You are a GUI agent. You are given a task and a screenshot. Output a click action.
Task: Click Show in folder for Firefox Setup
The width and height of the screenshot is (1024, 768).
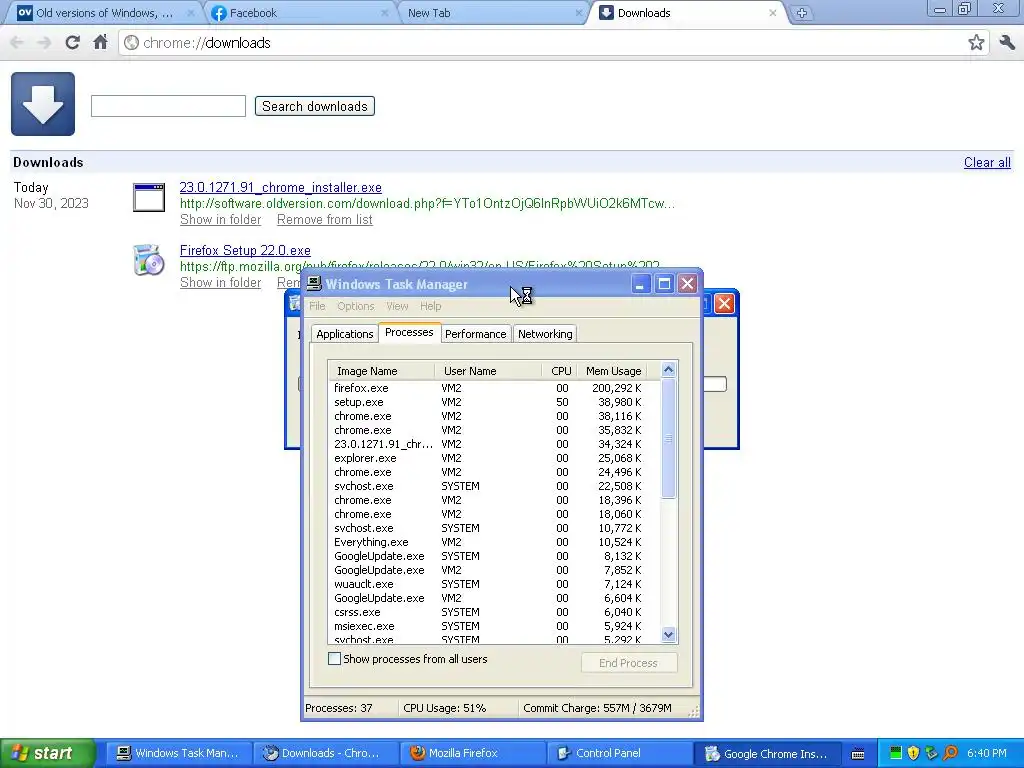tap(221, 282)
